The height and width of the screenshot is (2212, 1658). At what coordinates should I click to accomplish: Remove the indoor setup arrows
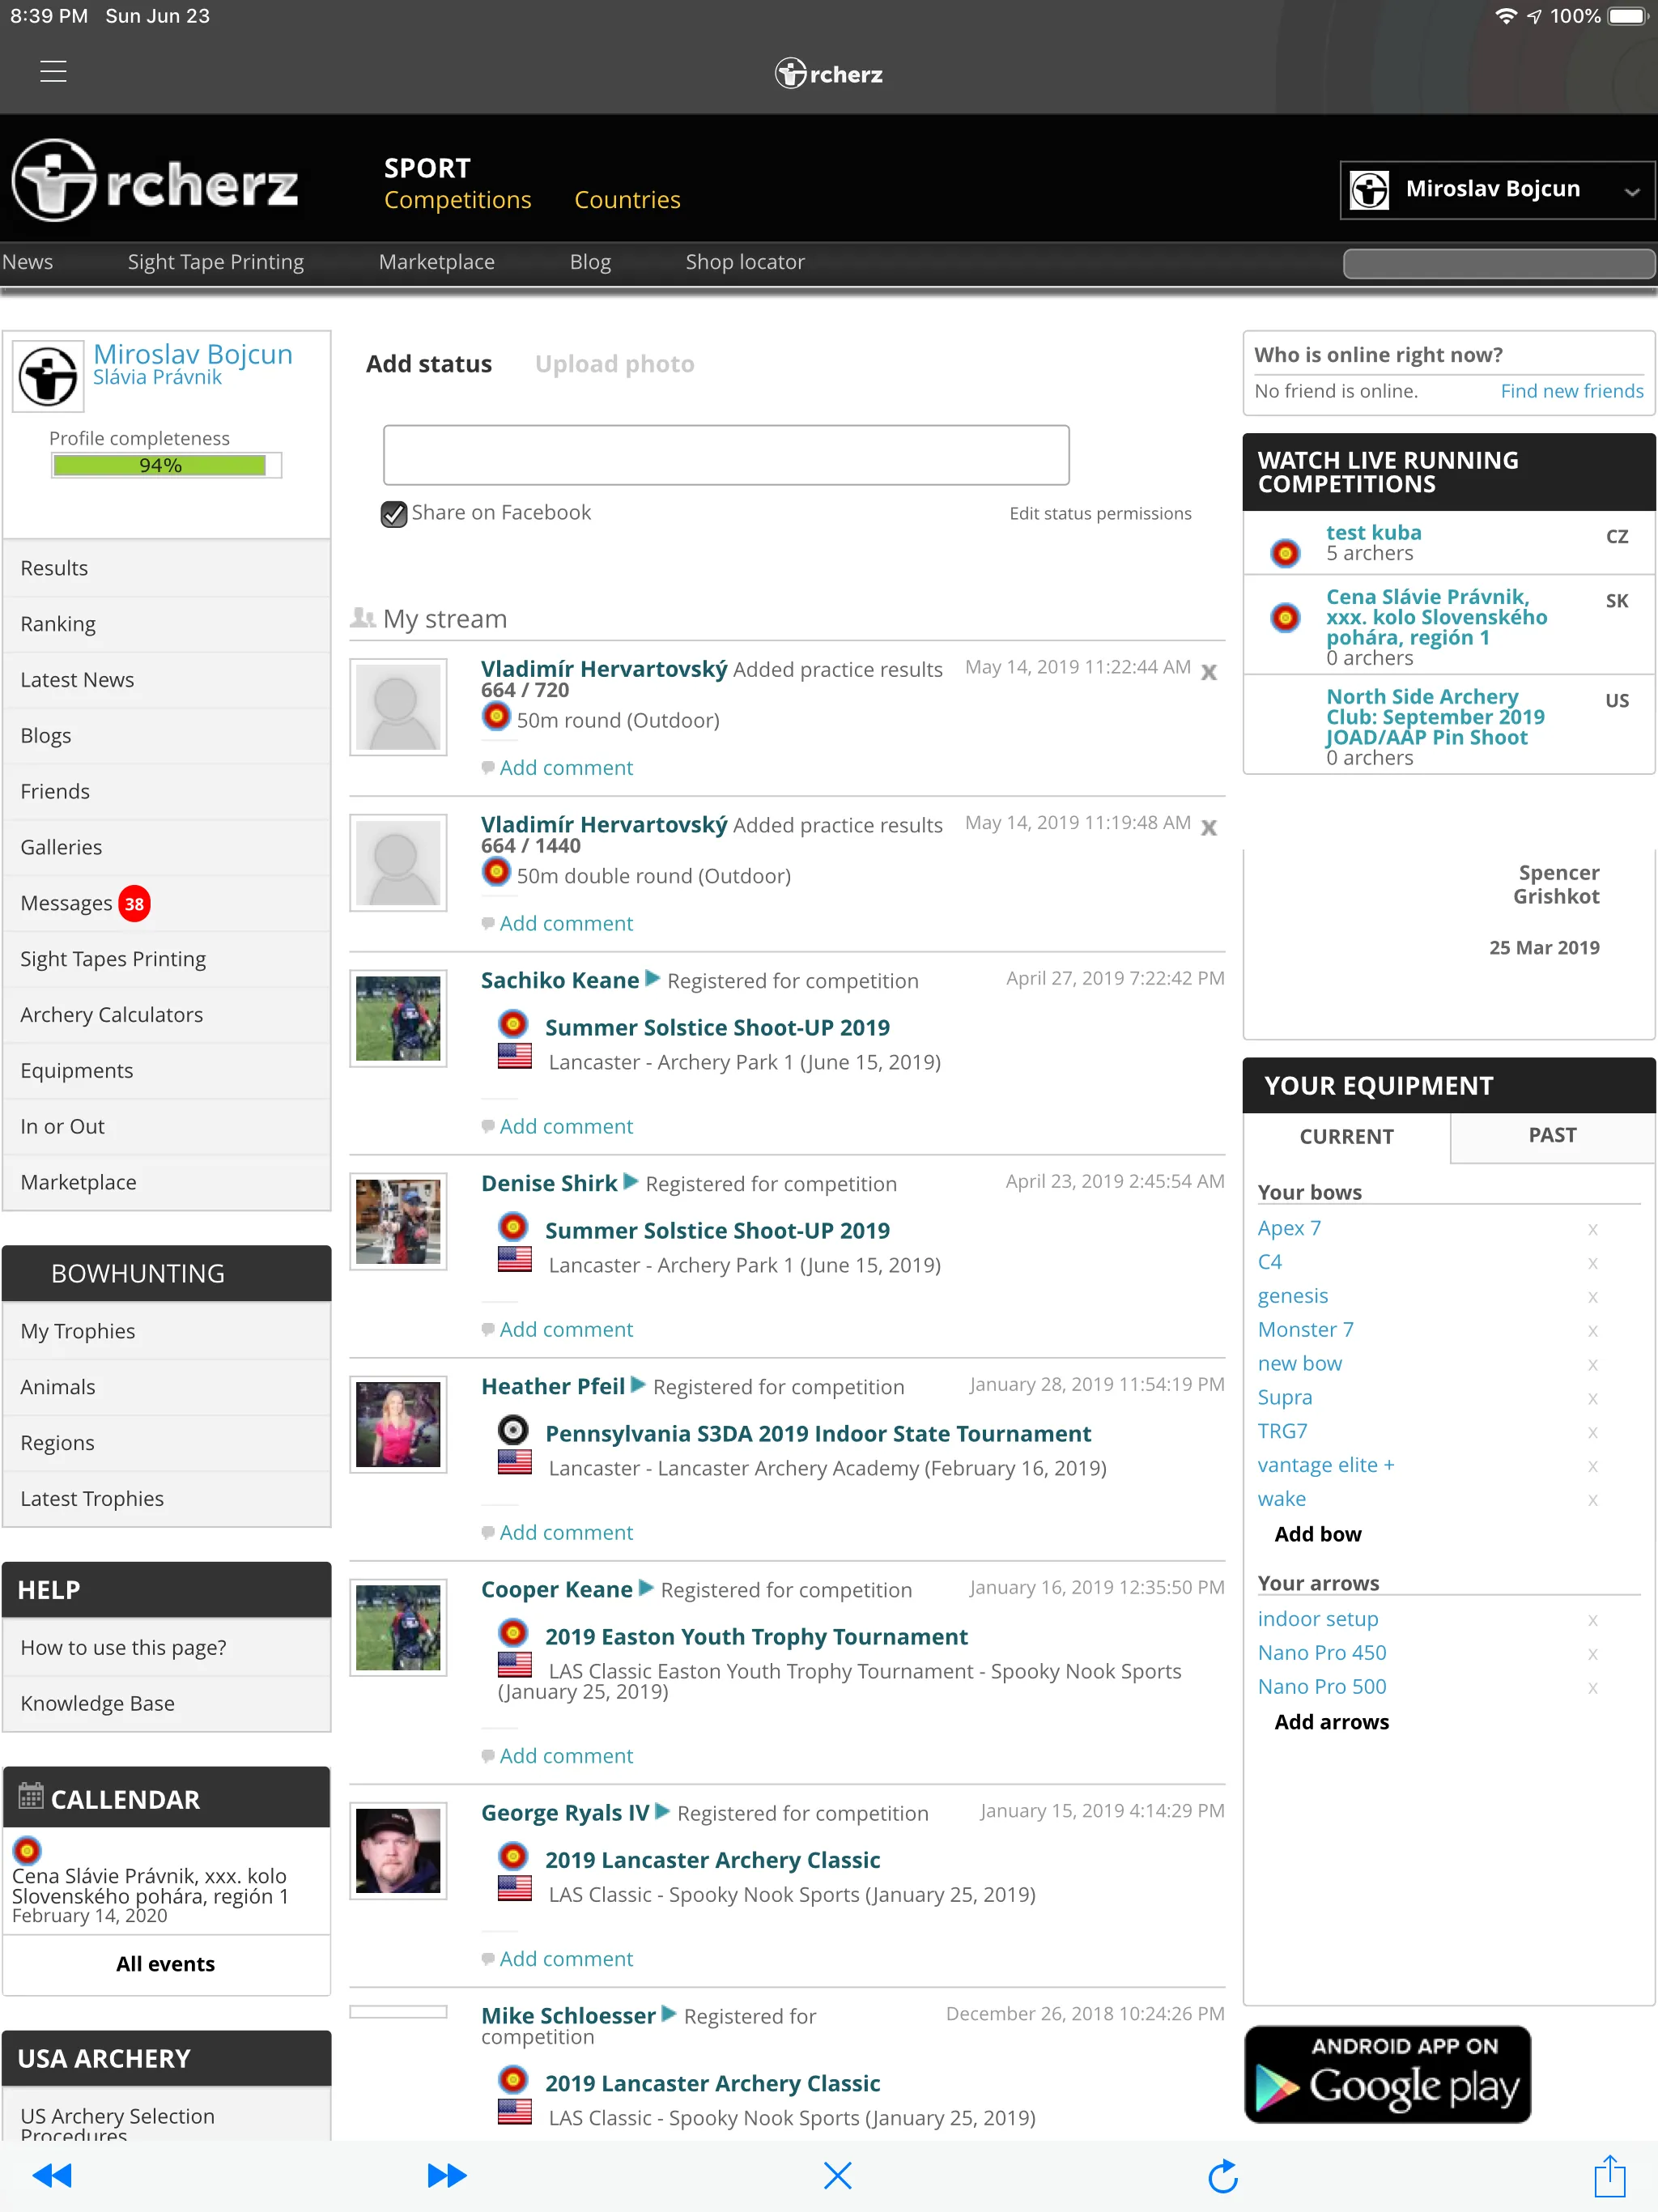pyautogui.click(x=1593, y=1620)
